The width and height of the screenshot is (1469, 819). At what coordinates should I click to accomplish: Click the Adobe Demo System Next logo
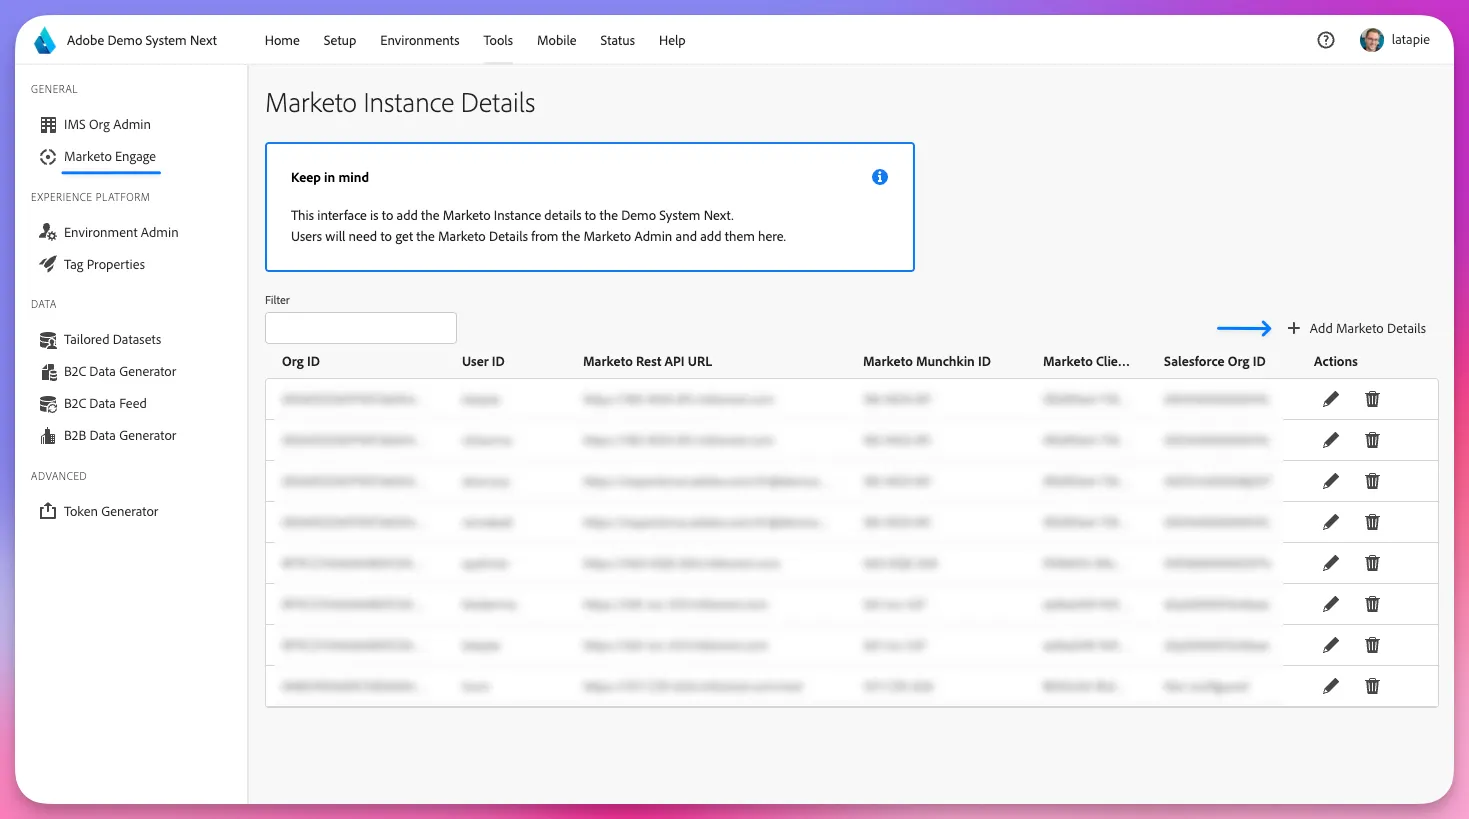45,41
